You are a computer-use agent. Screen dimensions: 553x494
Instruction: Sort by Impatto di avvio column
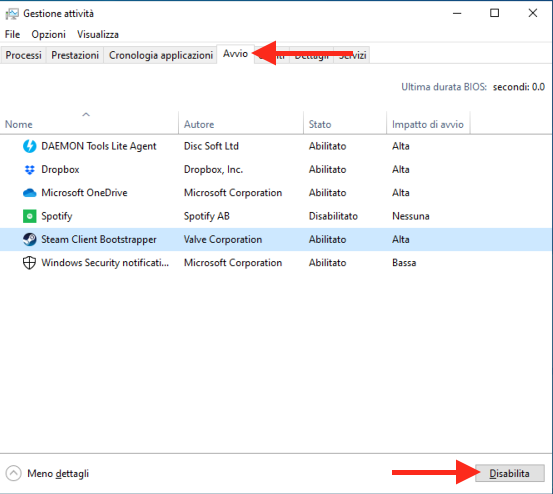(x=428, y=124)
